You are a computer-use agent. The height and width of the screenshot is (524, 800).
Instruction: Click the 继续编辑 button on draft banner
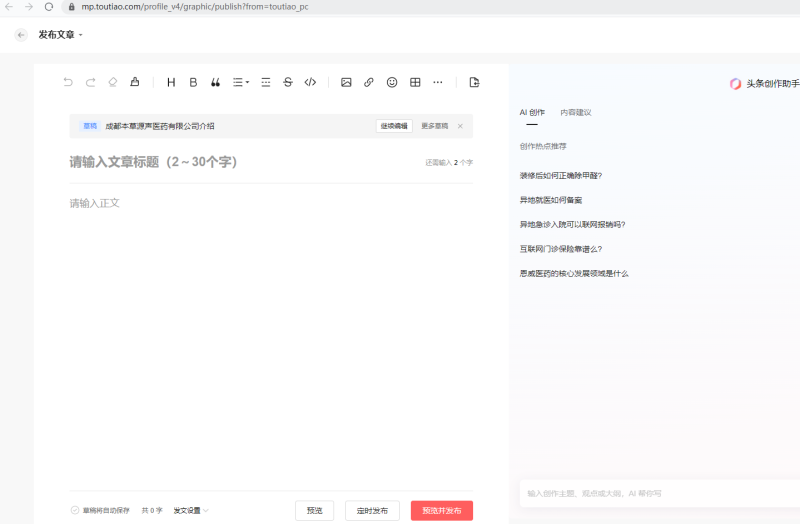394,126
